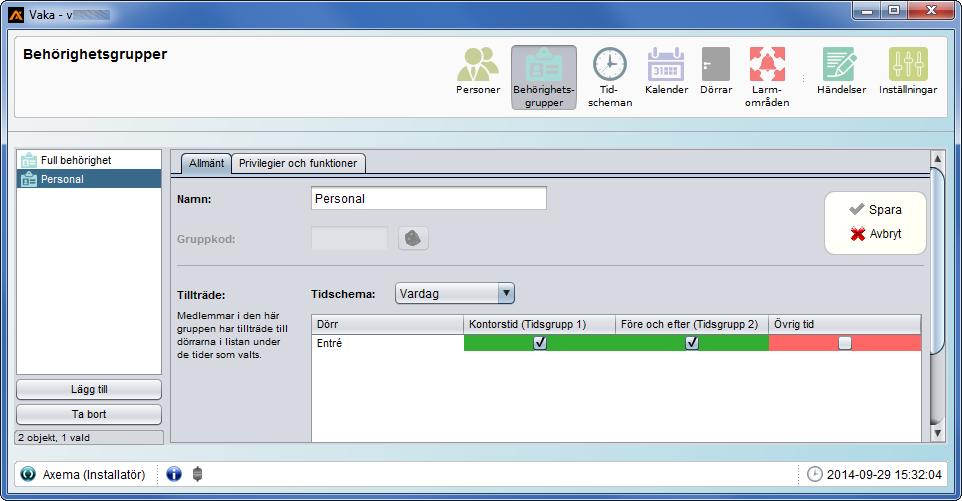Click the scrollbar down arrow
The height and width of the screenshot is (501, 962).
pos(937,433)
